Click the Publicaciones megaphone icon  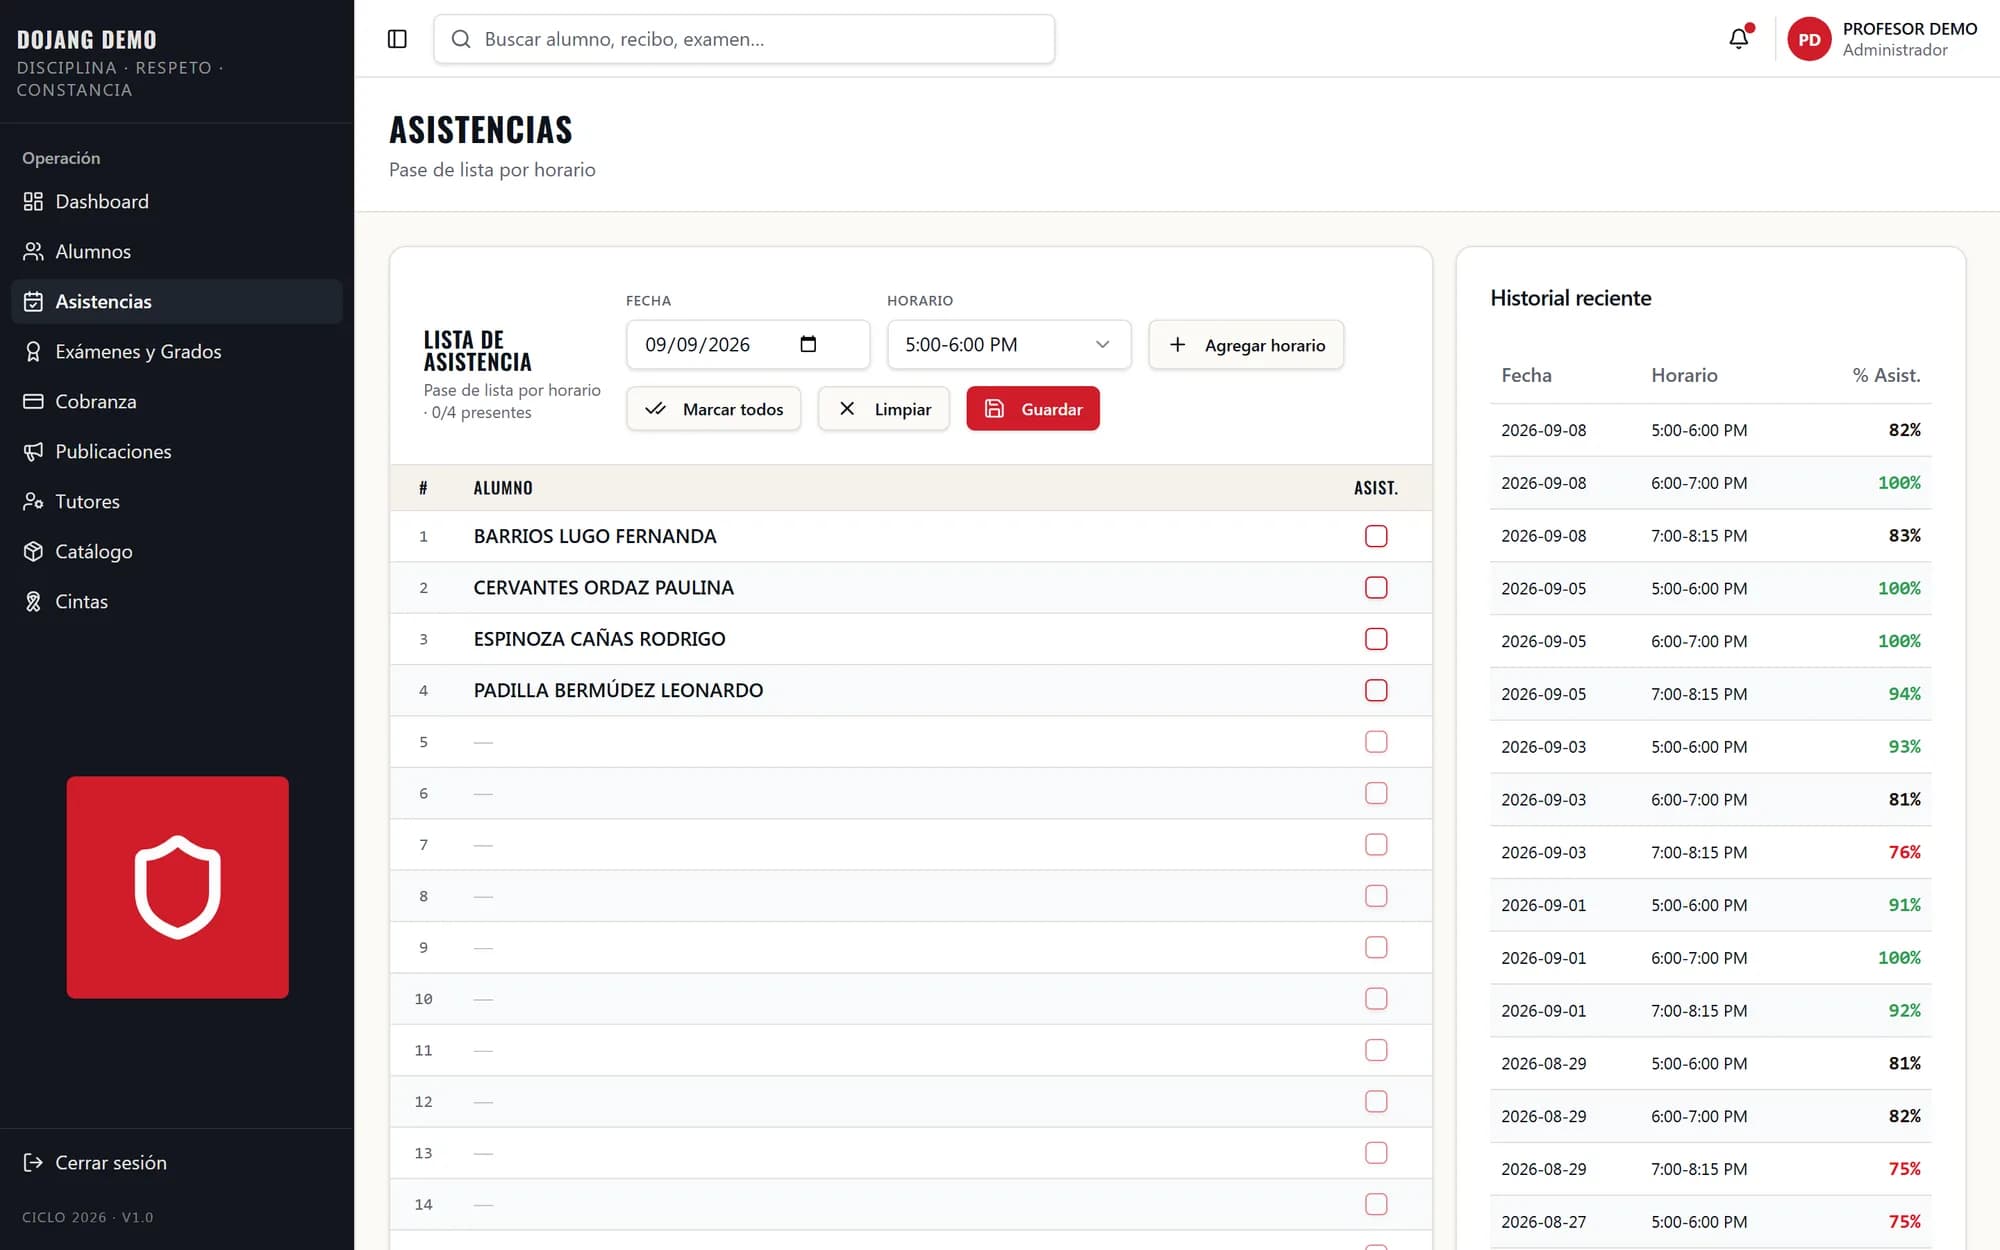33,451
